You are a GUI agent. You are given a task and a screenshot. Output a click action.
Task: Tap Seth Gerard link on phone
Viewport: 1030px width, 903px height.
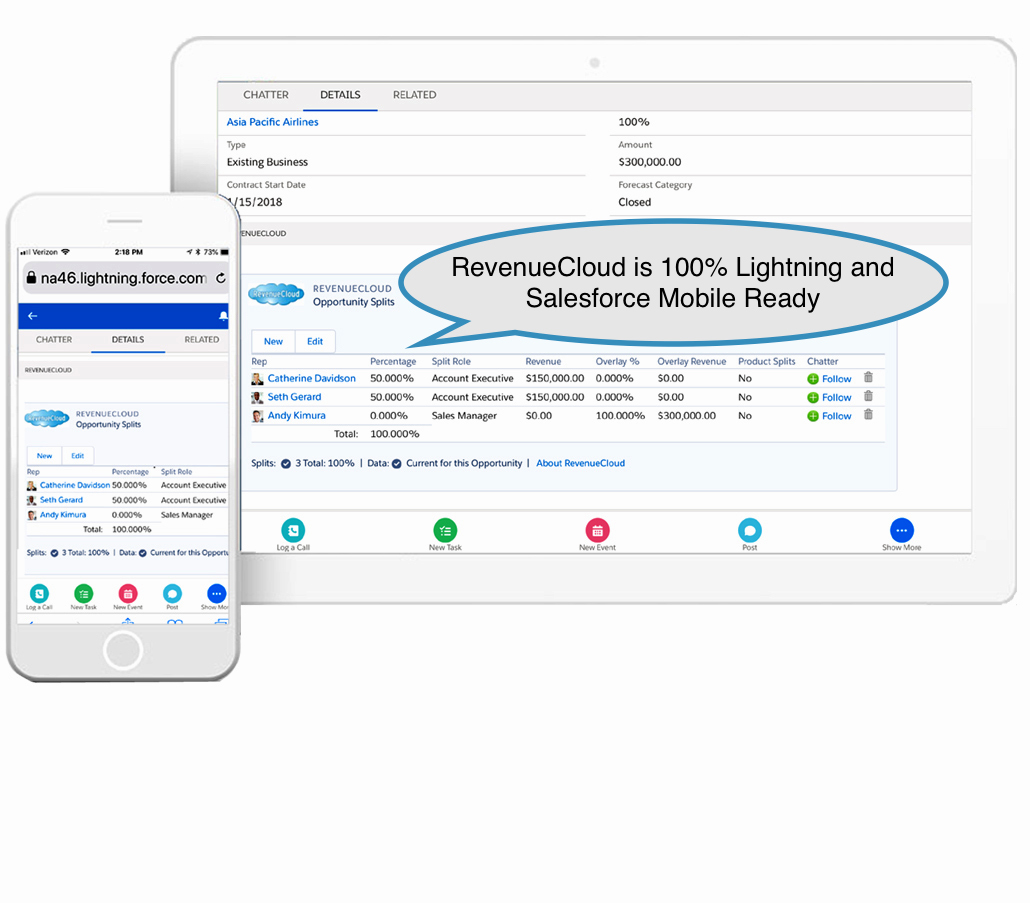coord(61,500)
